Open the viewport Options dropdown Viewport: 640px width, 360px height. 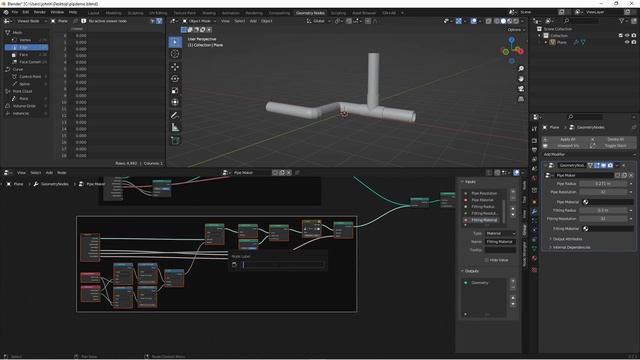[x=516, y=30]
